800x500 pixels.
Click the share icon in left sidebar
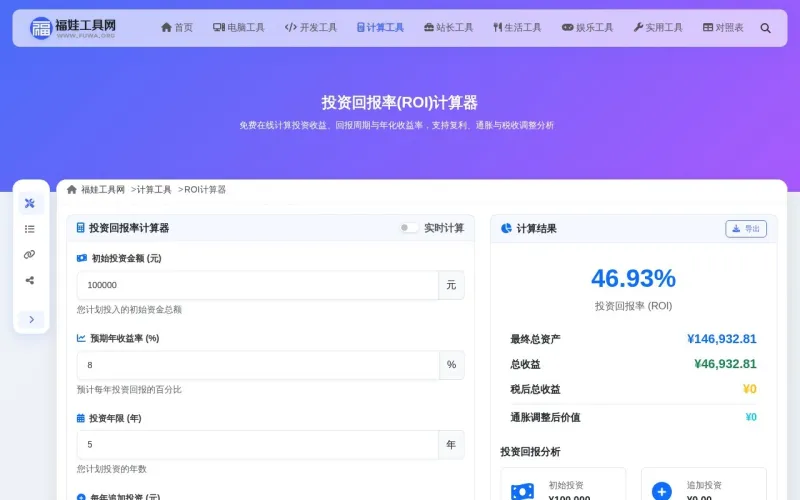point(30,280)
